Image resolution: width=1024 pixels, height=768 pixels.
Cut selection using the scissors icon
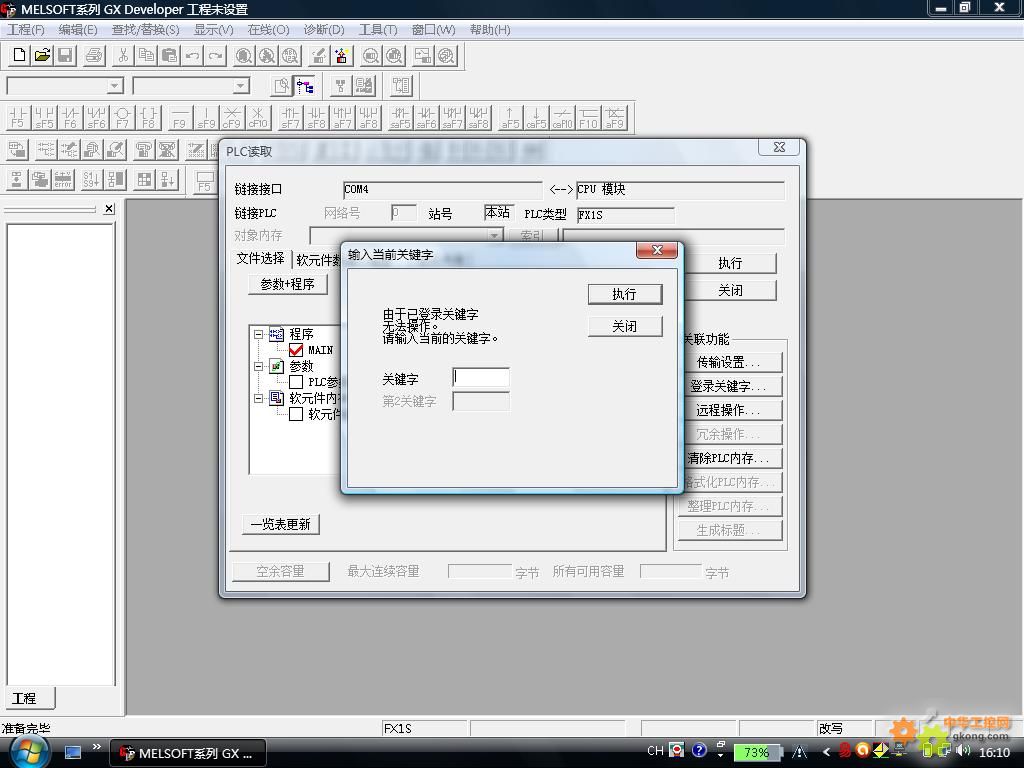coord(123,56)
